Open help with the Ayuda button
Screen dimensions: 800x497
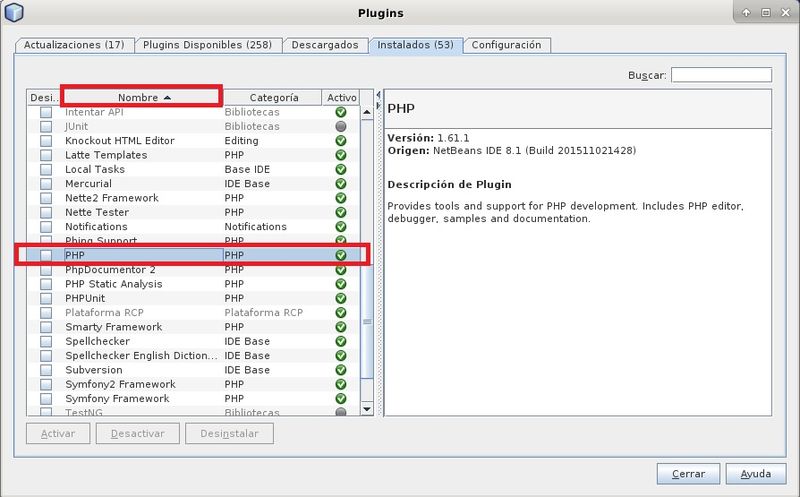pyautogui.click(x=756, y=474)
